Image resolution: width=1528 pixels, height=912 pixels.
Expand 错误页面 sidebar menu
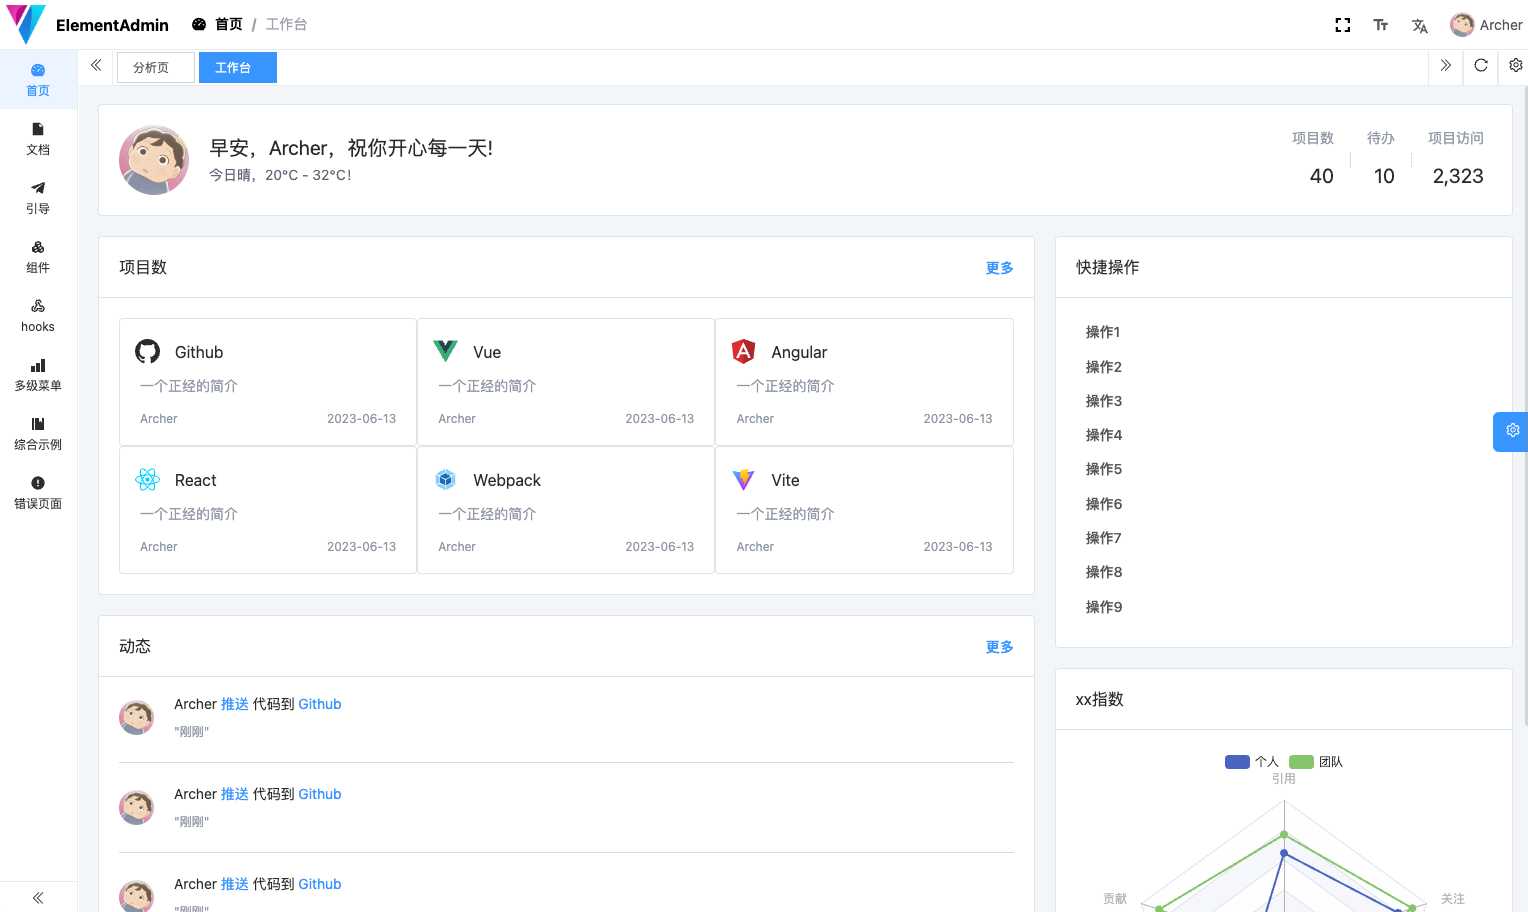tap(38, 493)
